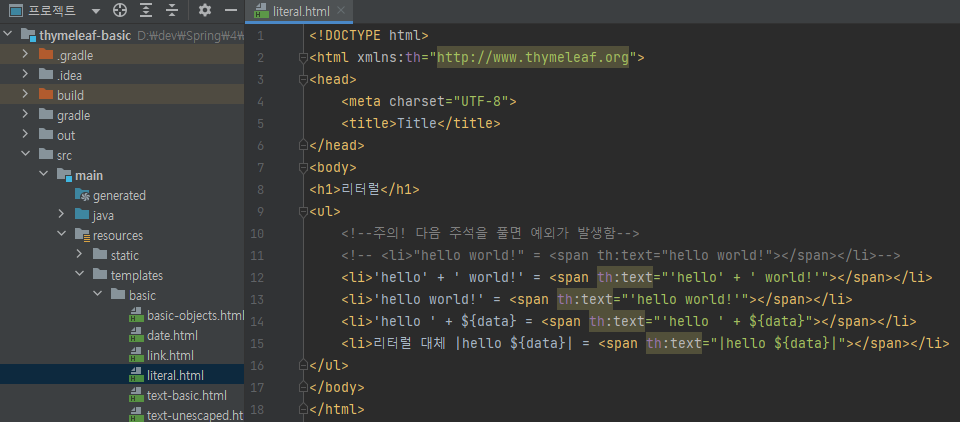
Task: Click the 프로젝트 panel window icon
Action: 17,10
